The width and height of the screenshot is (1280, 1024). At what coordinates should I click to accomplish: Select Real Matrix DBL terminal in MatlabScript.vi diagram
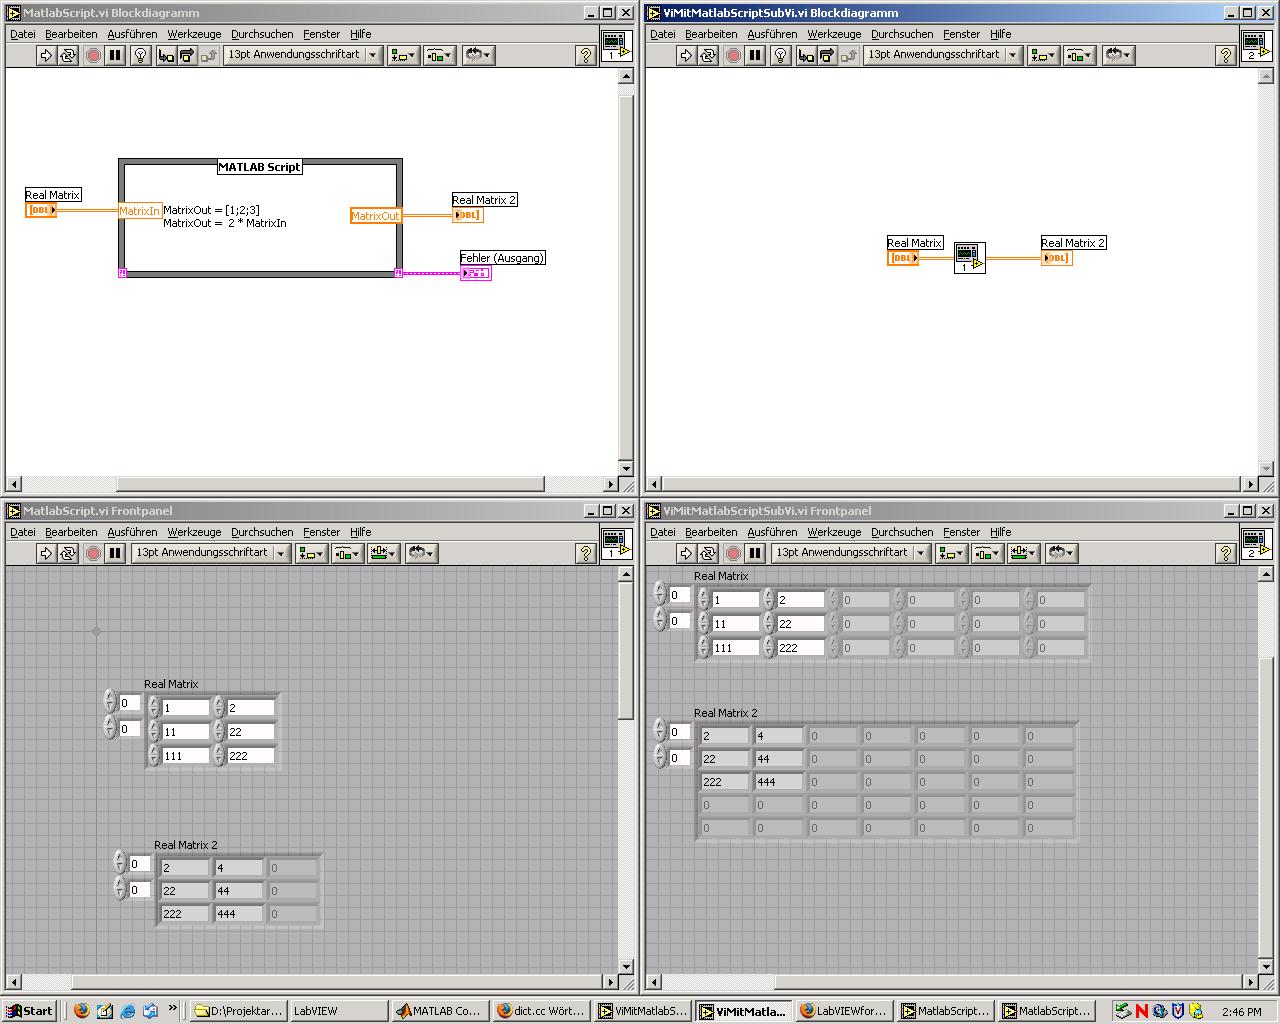point(41,210)
